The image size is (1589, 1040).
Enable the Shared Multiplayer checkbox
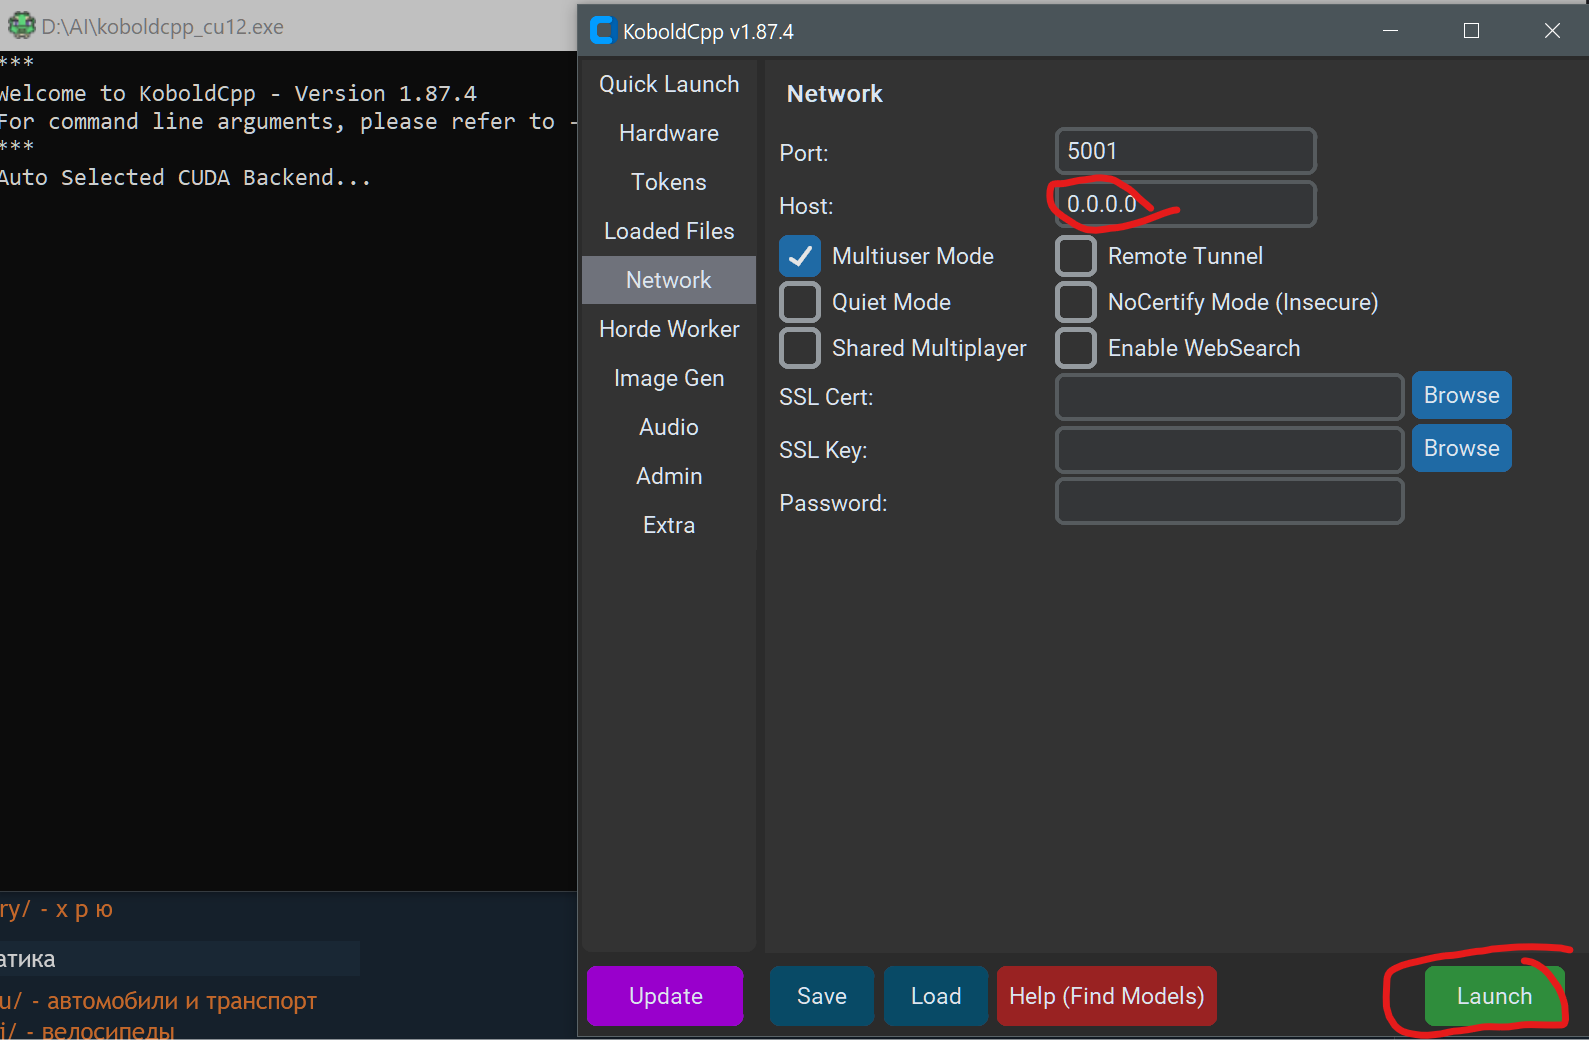click(x=800, y=348)
